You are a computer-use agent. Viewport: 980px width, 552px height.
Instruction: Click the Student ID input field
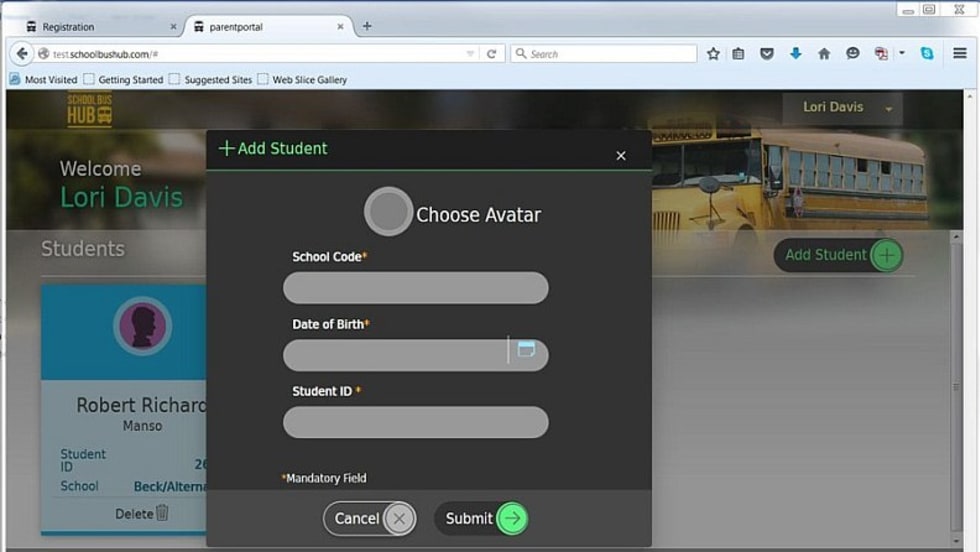415,422
